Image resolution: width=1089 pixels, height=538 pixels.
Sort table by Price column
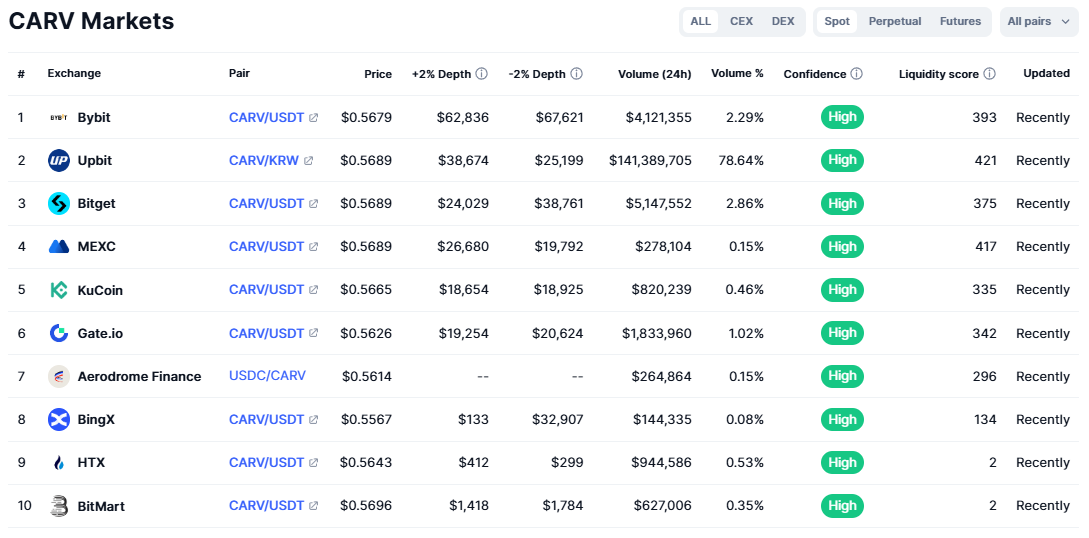pos(378,74)
